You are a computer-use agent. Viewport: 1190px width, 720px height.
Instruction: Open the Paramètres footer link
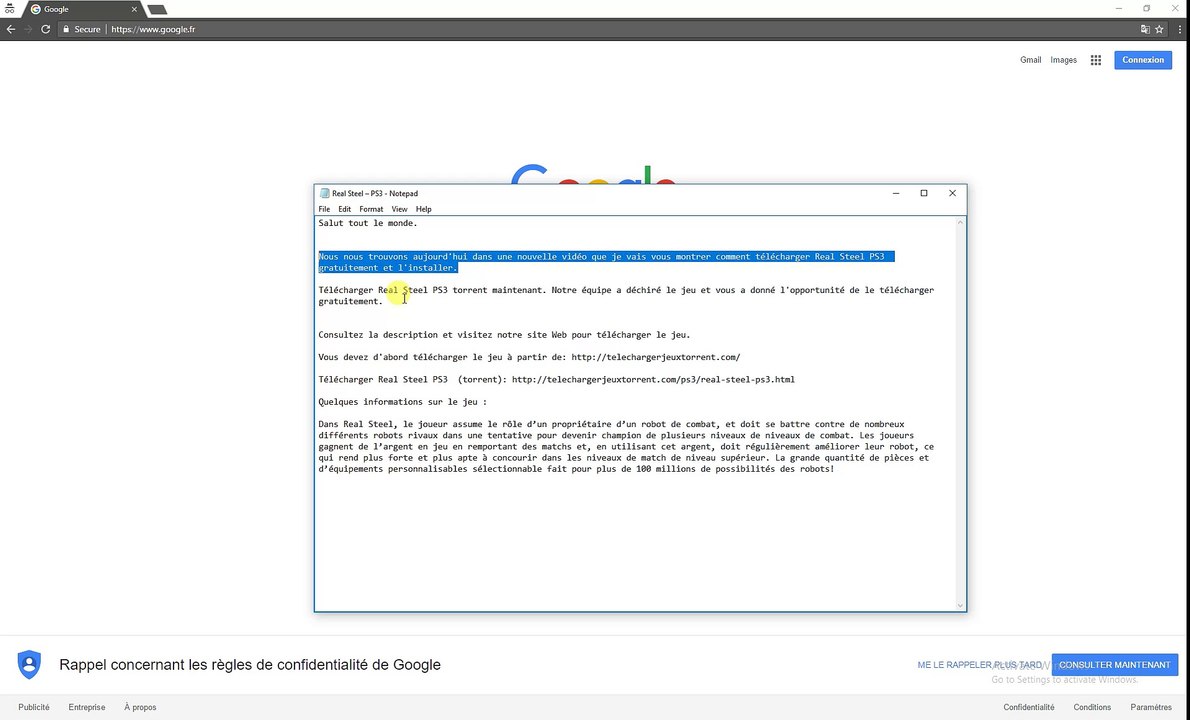[1151, 707]
